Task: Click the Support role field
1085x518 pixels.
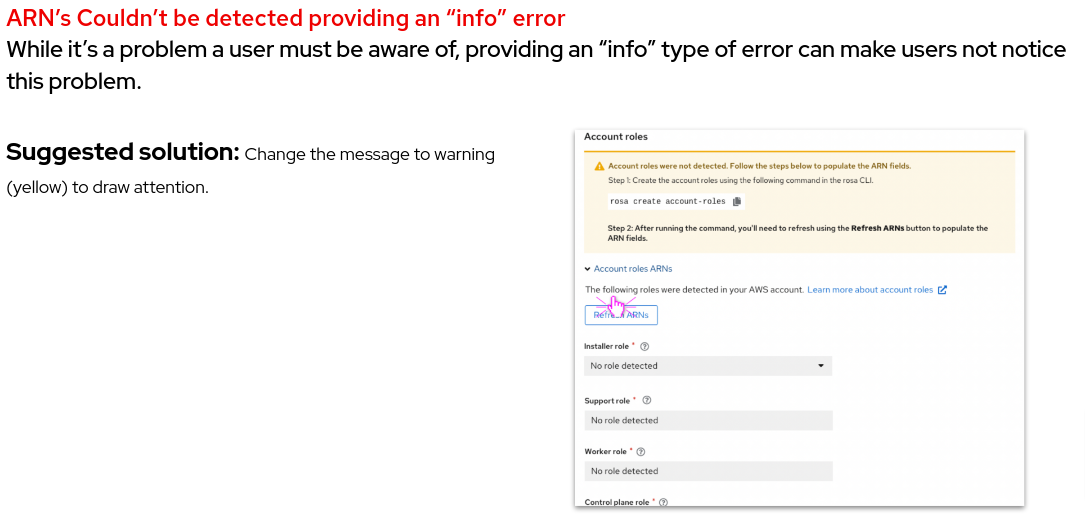Action: point(707,420)
